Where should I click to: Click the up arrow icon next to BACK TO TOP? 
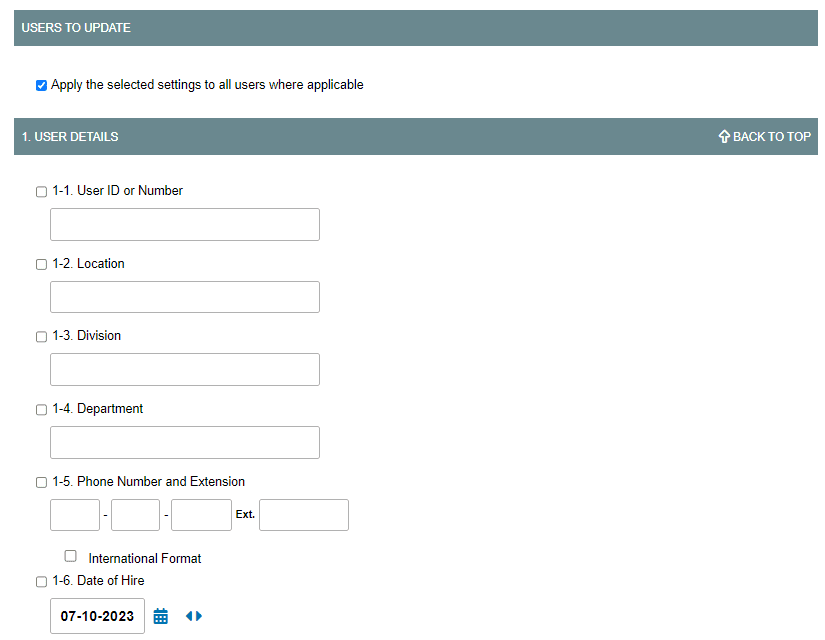(723, 136)
